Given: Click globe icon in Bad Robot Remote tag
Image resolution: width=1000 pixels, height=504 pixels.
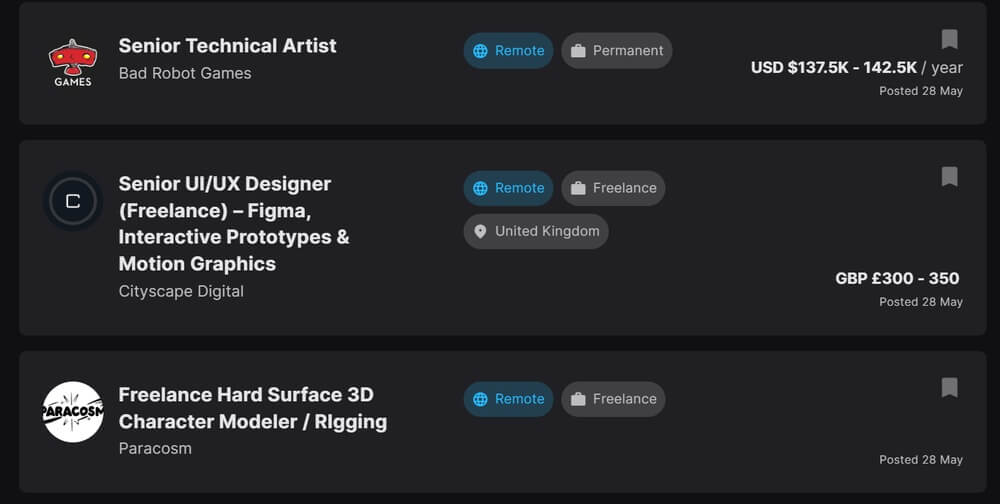Looking at the screenshot, I should (480, 51).
